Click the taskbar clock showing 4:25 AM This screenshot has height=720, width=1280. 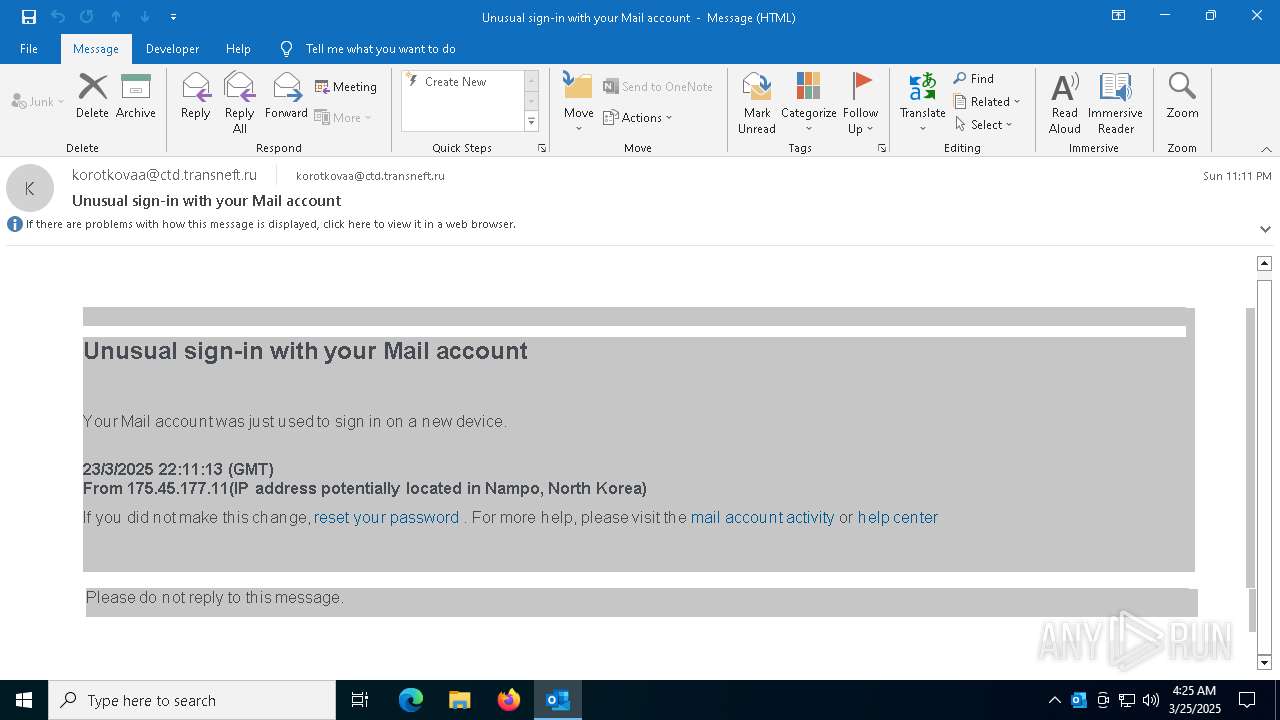[1194, 700]
